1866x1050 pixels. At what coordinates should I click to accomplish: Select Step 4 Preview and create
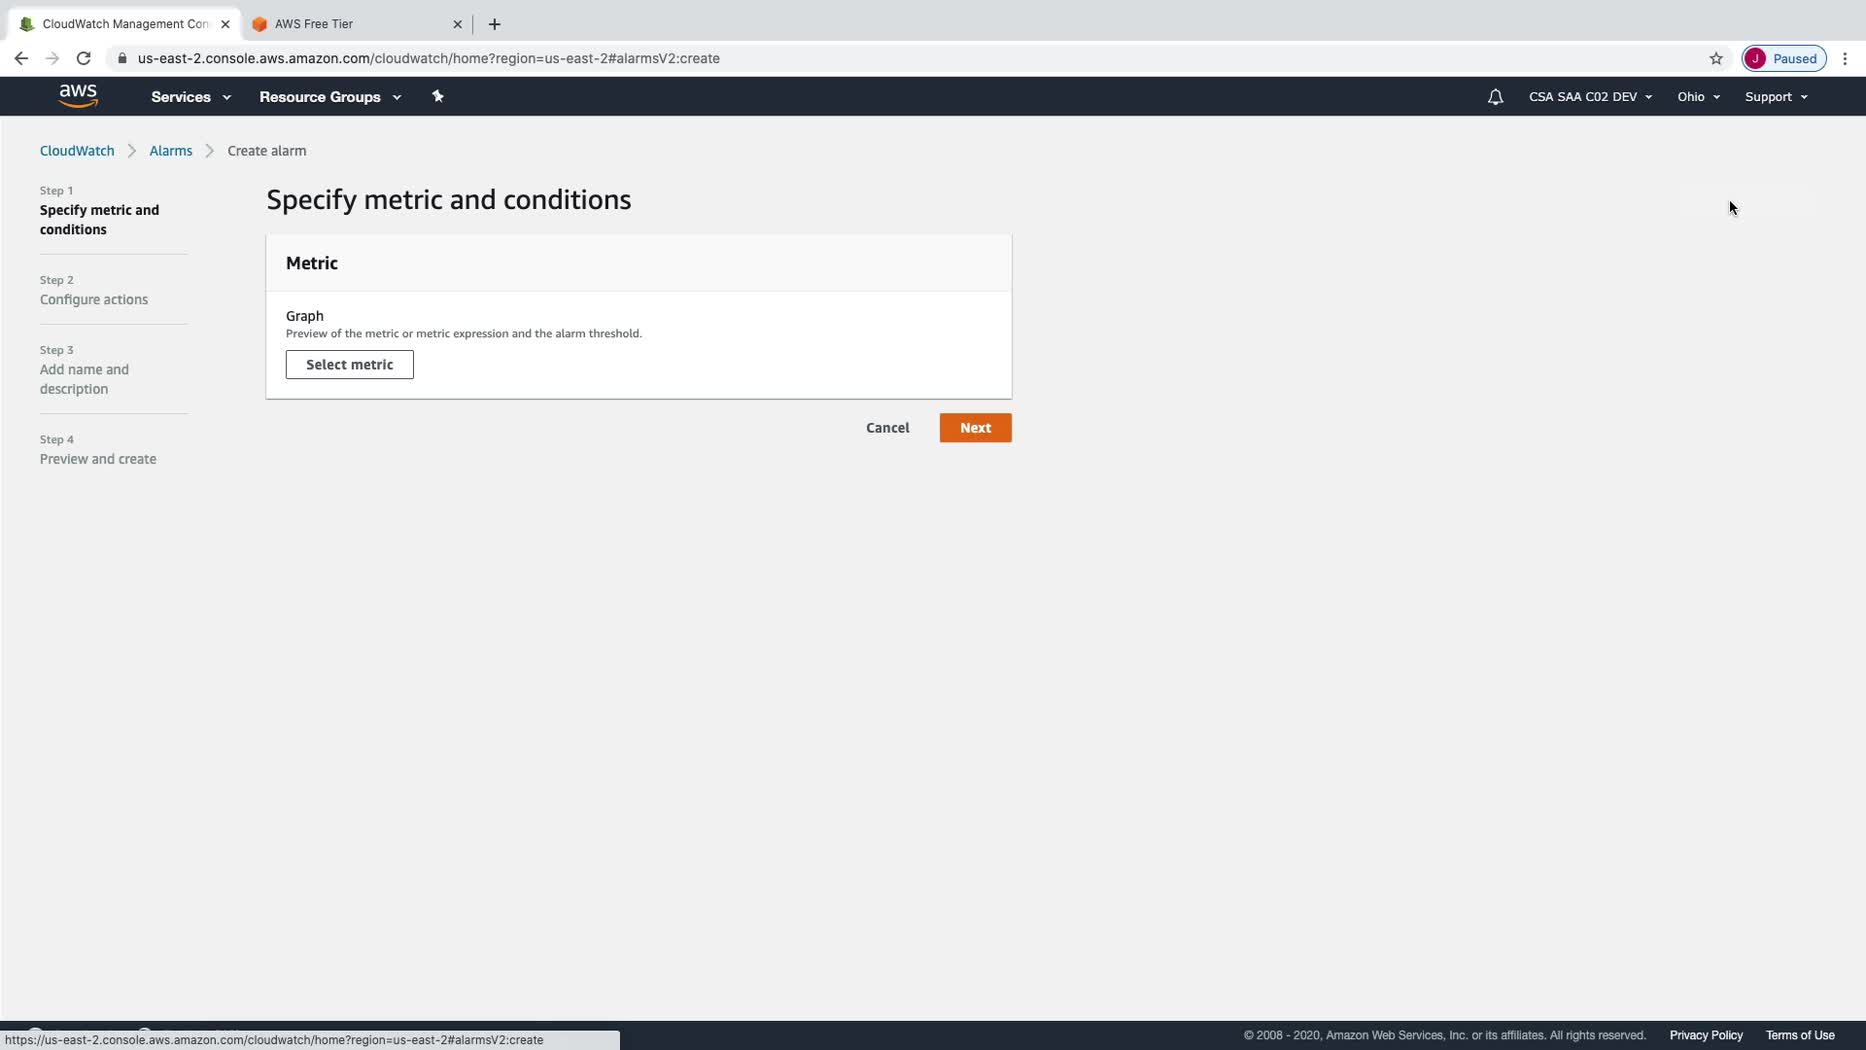(x=98, y=459)
